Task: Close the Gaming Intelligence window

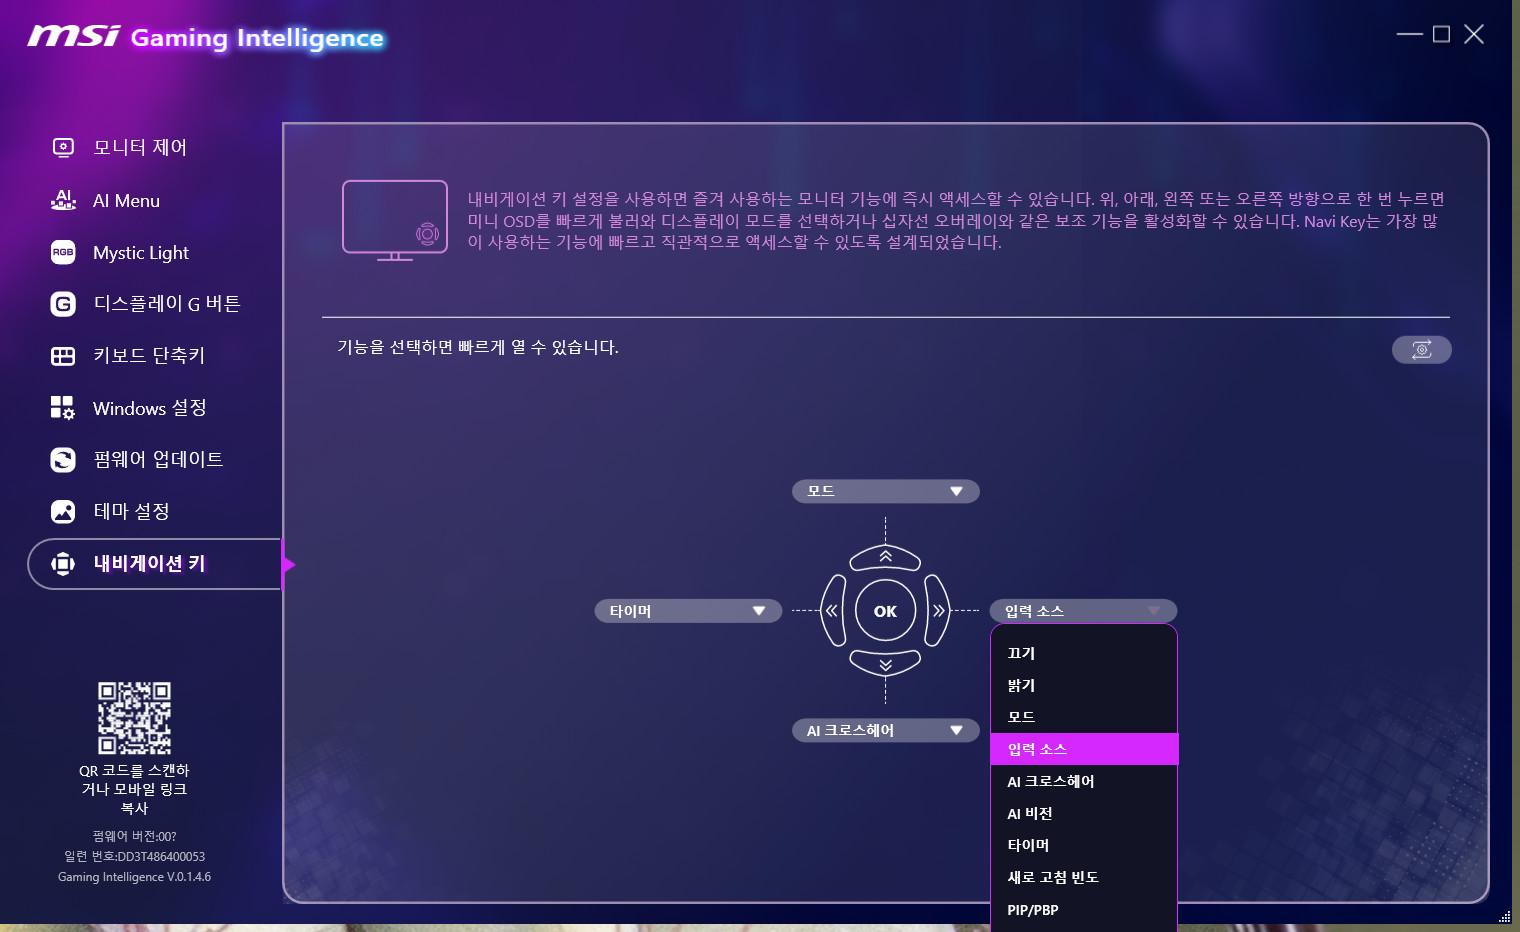Action: click(x=1474, y=34)
